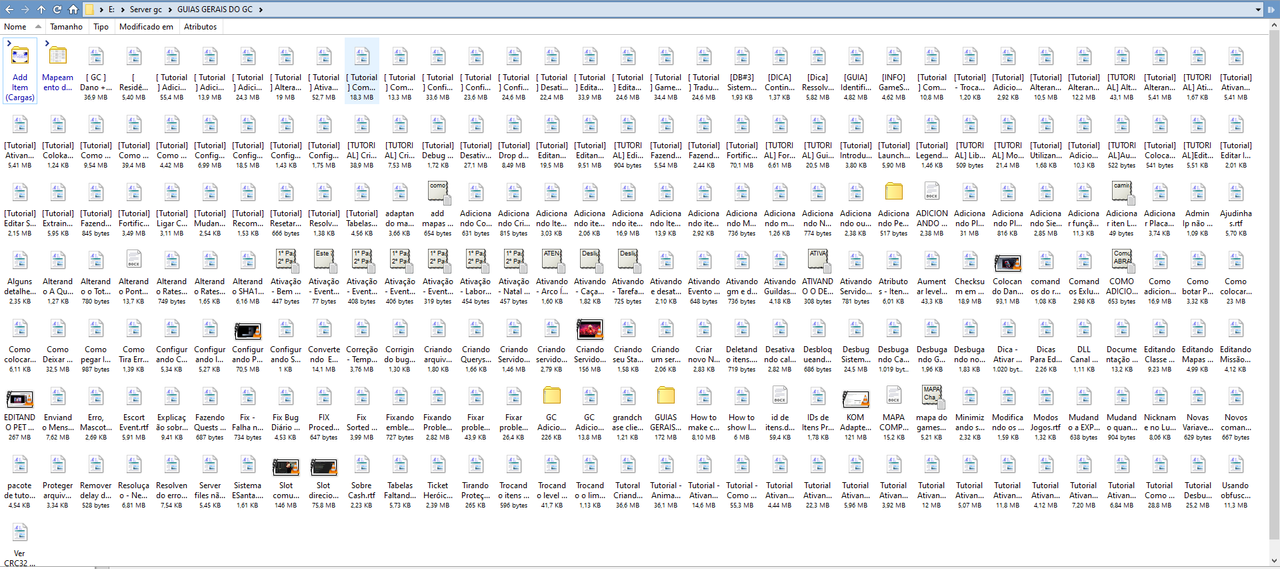Select the 'Sobre Cash.rtf' file
This screenshot has width=1280, height=569.
362,478
